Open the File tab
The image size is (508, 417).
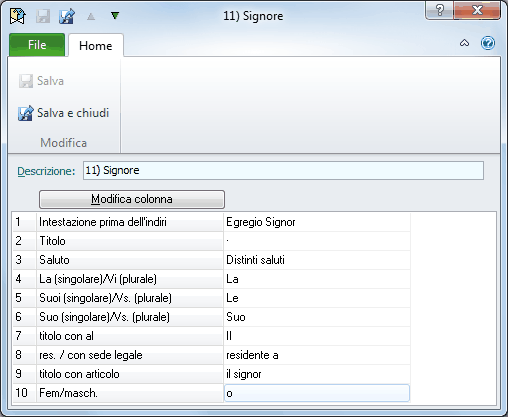click(x=37, y=45)
